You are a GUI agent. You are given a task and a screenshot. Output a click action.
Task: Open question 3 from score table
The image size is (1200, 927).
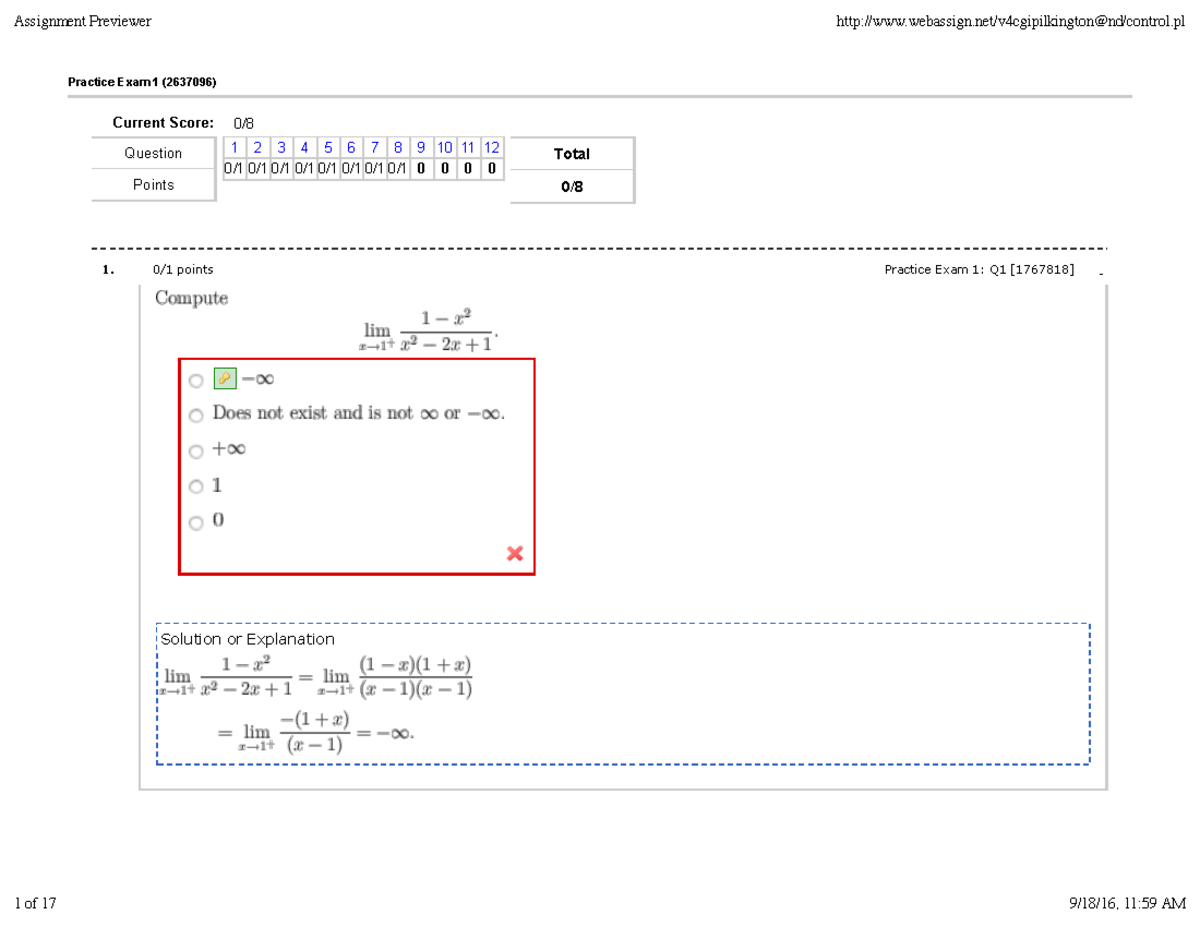(x=281, y=148)
